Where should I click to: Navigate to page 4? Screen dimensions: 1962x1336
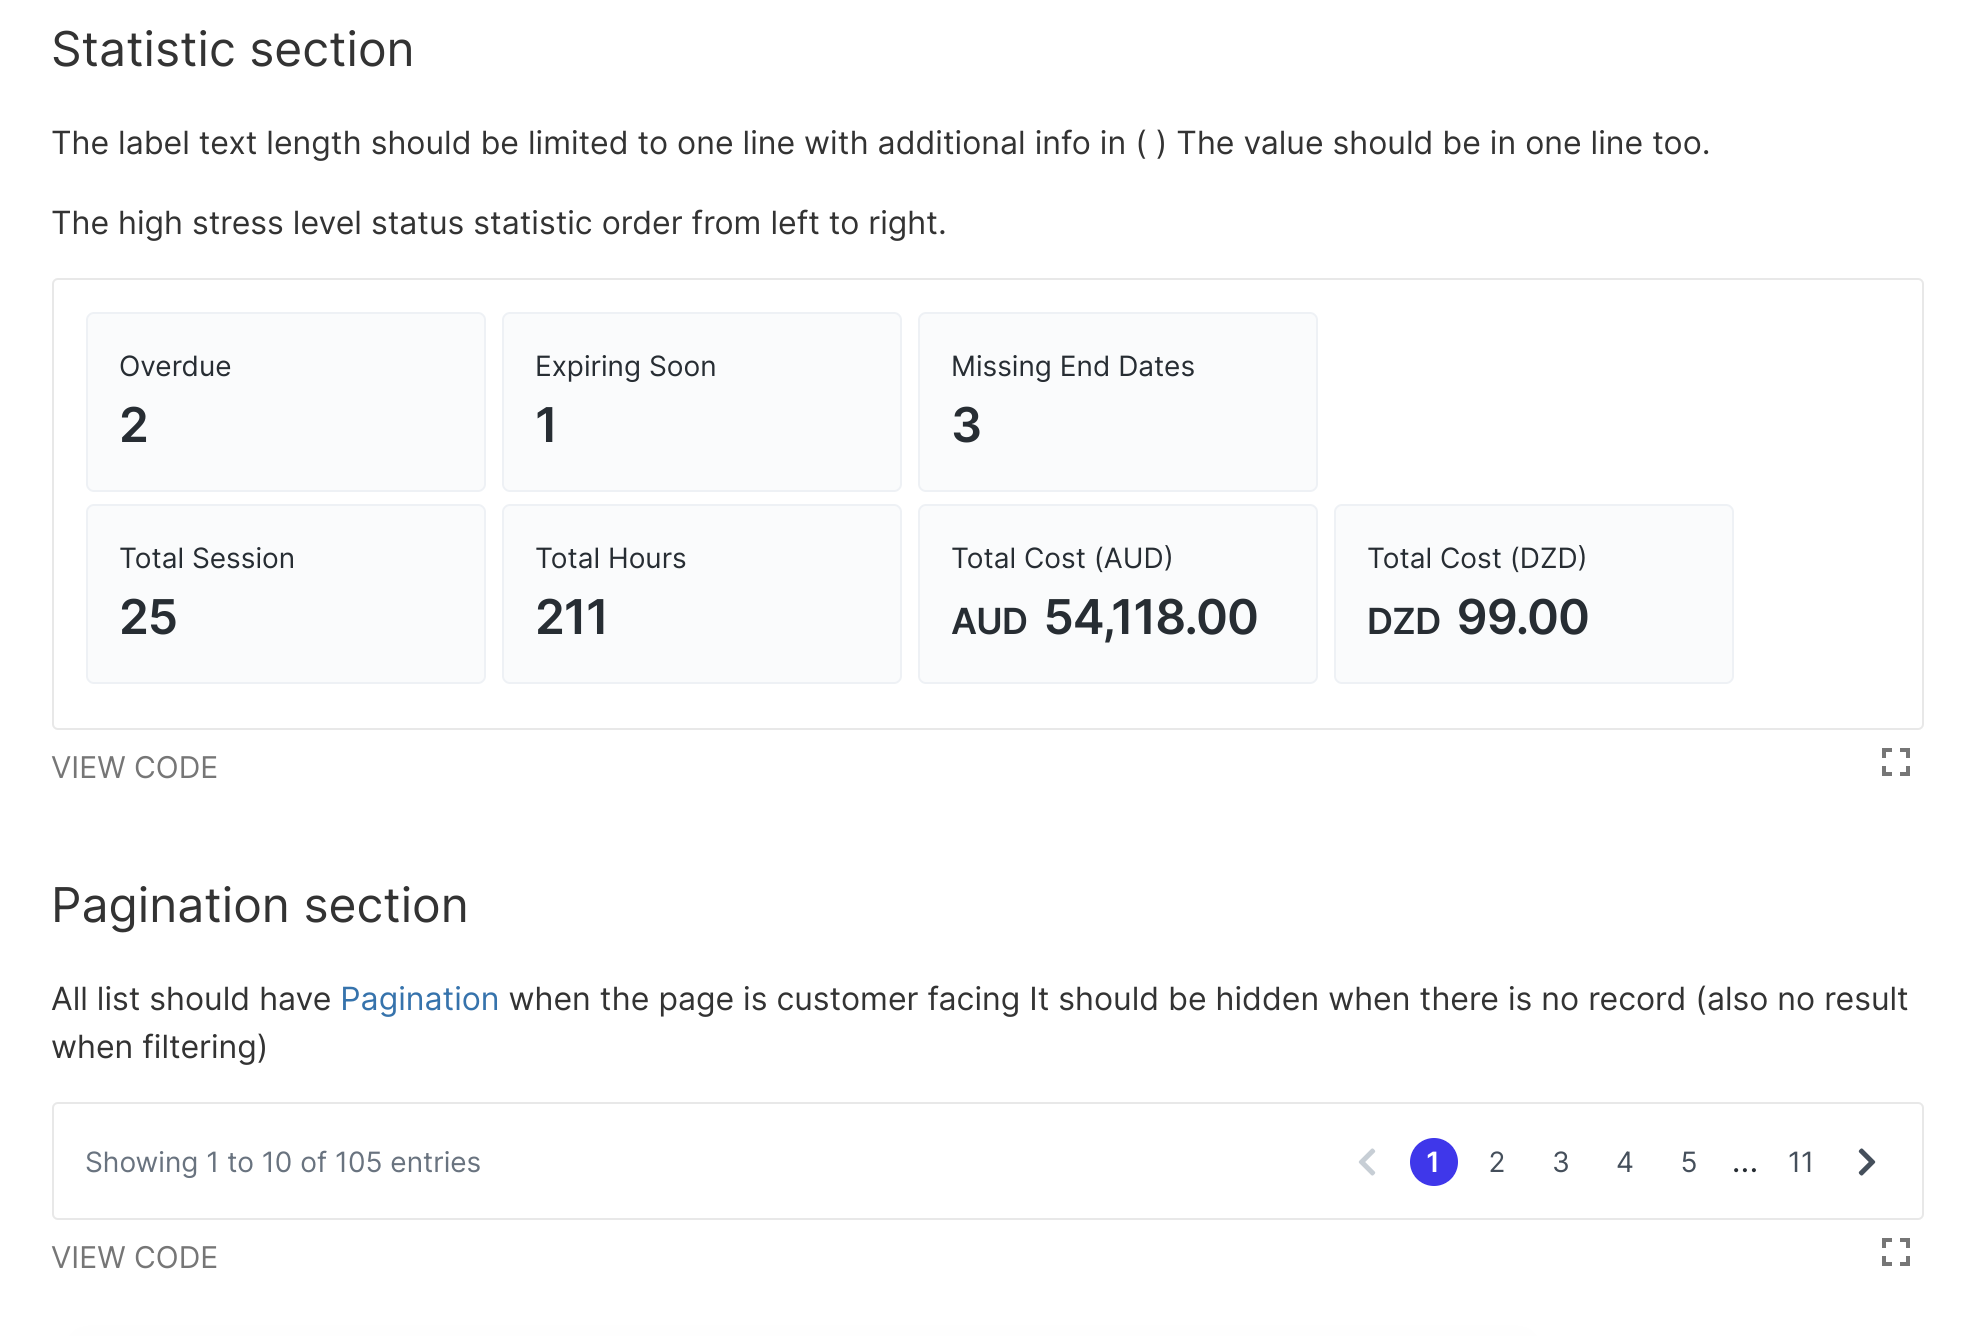1625,1162
